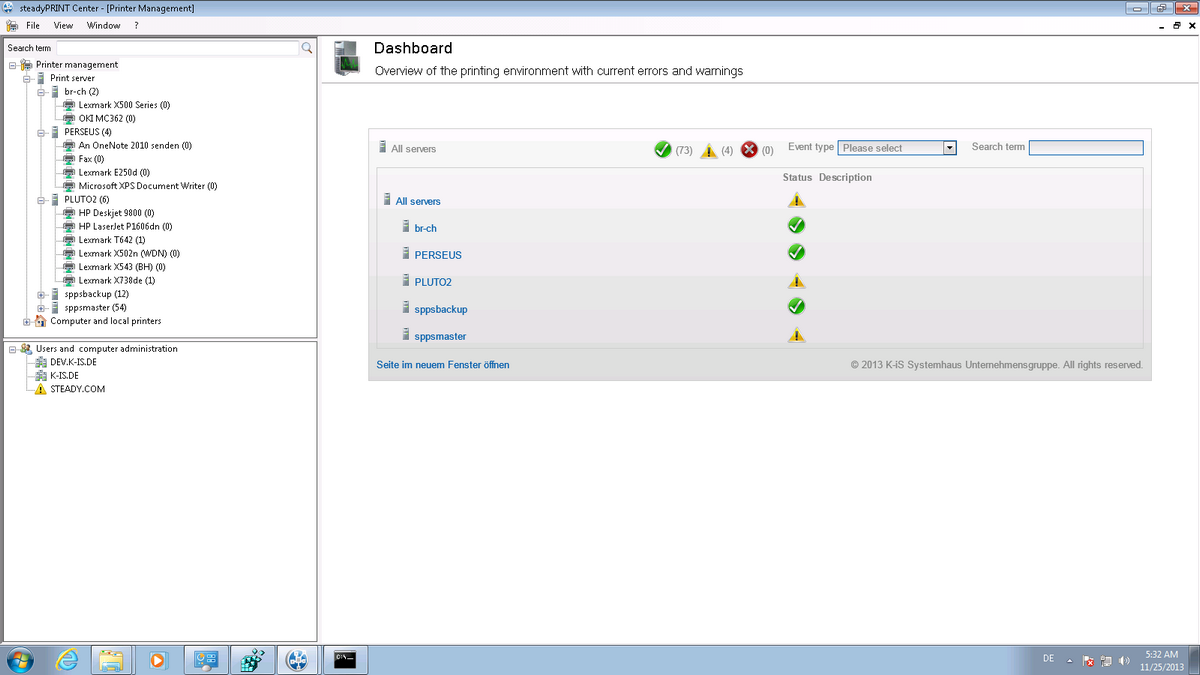Click the Dashboard header server icon
The width and height of the screenshot is (1200, 675).
[x=346, y=59]
